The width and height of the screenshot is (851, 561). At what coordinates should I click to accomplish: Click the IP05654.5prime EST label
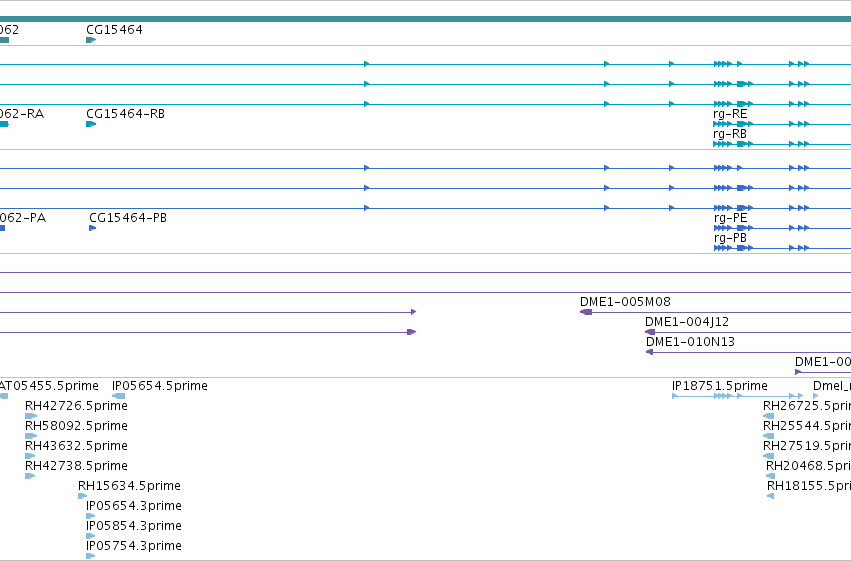click(x=160, y=386)
